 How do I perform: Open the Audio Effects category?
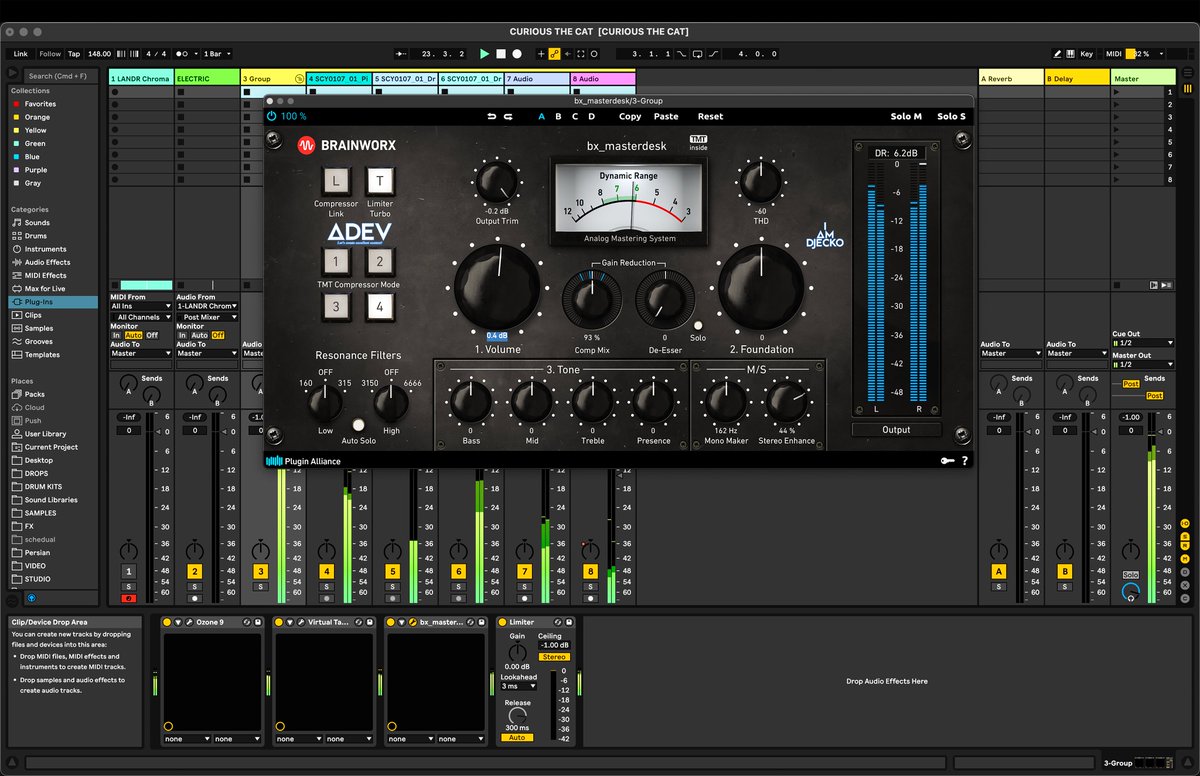pos(48,262)
